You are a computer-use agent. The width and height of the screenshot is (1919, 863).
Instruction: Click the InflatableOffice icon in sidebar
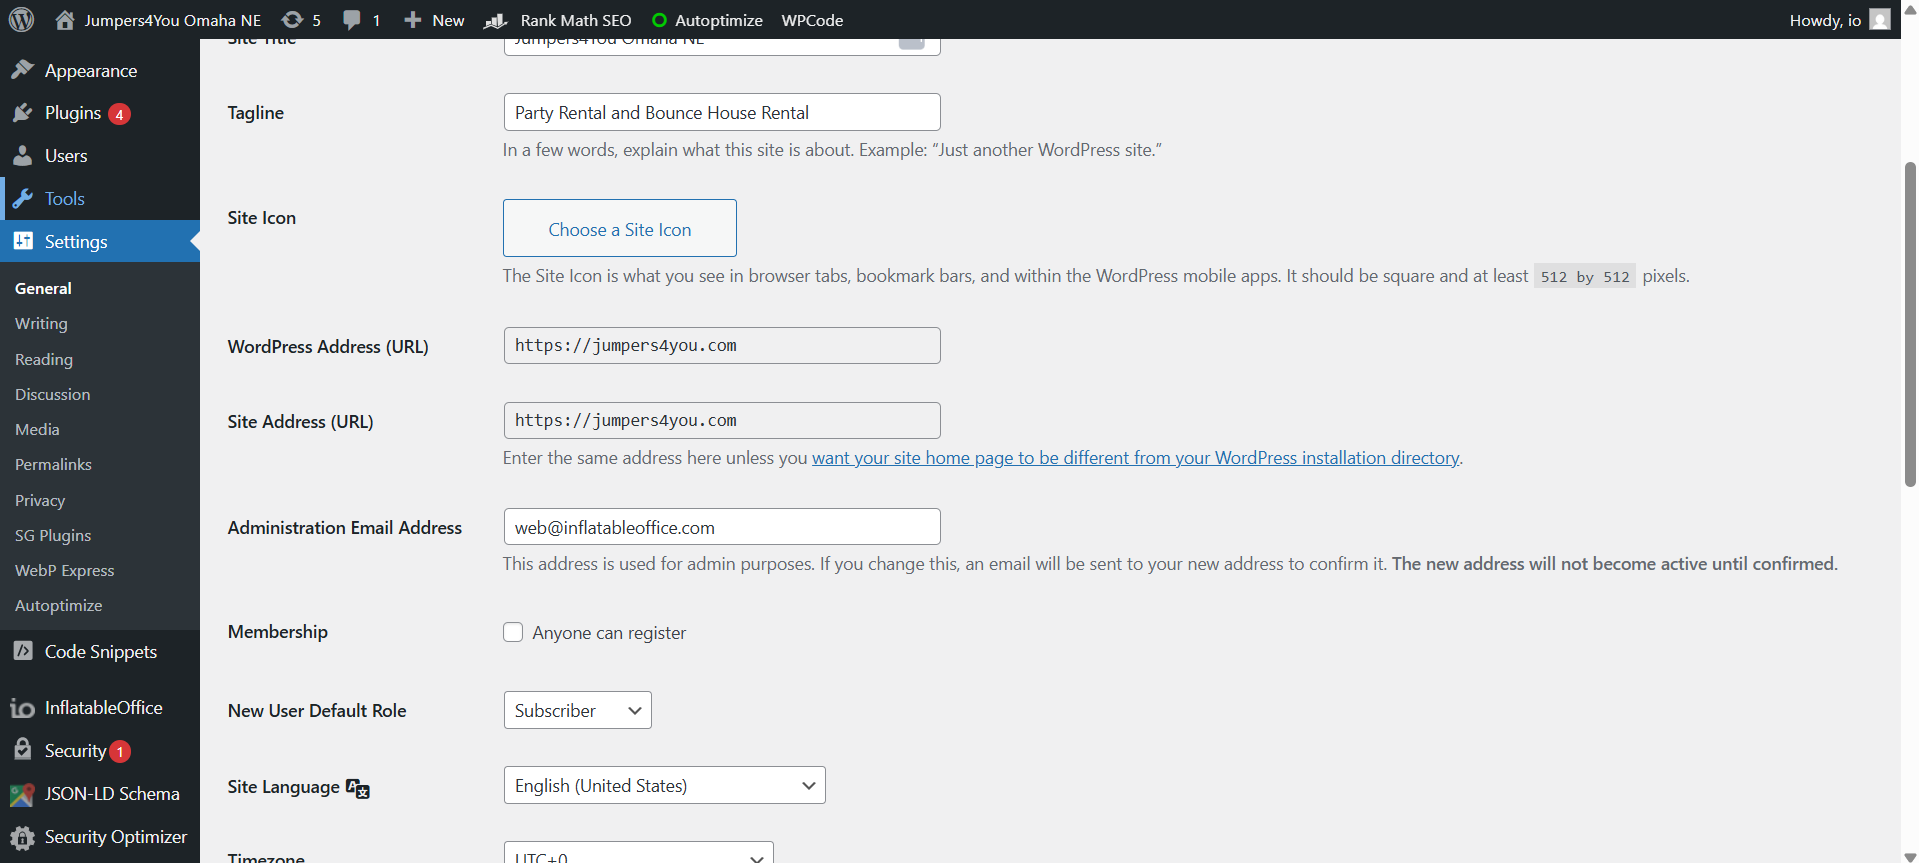23,708
